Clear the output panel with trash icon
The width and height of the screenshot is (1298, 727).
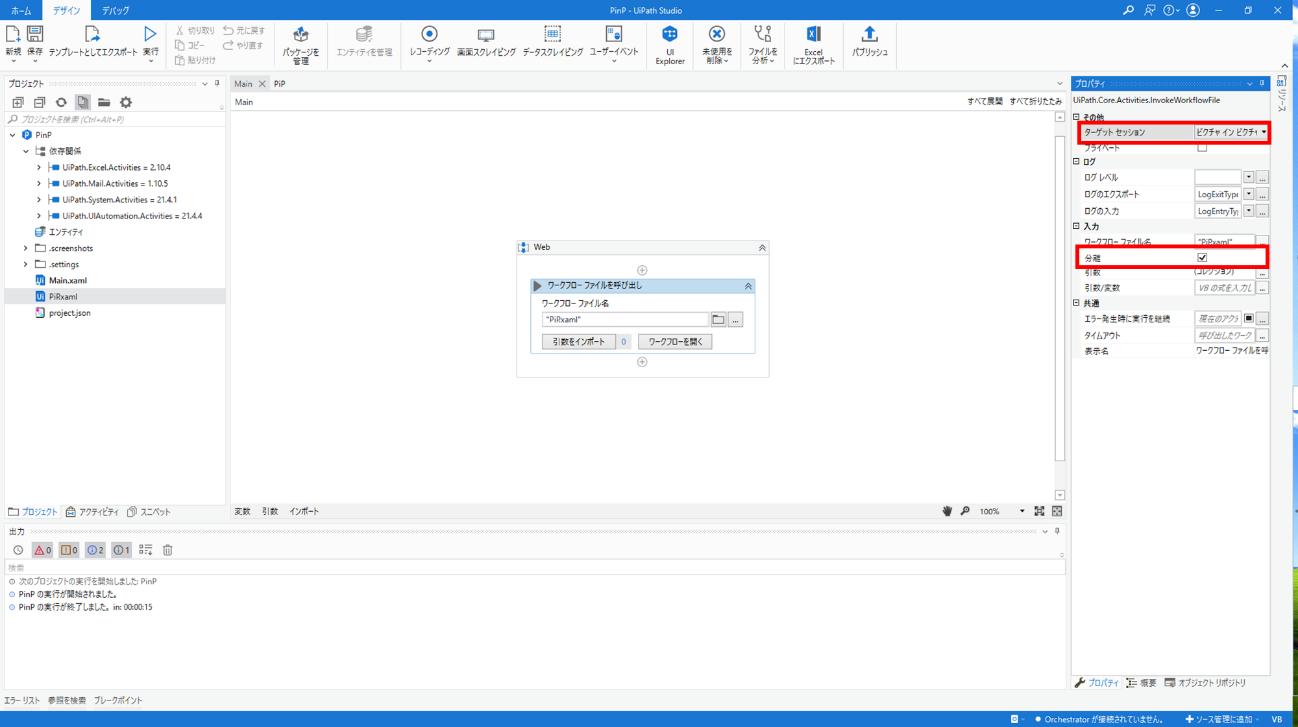[x=168, y=550]
